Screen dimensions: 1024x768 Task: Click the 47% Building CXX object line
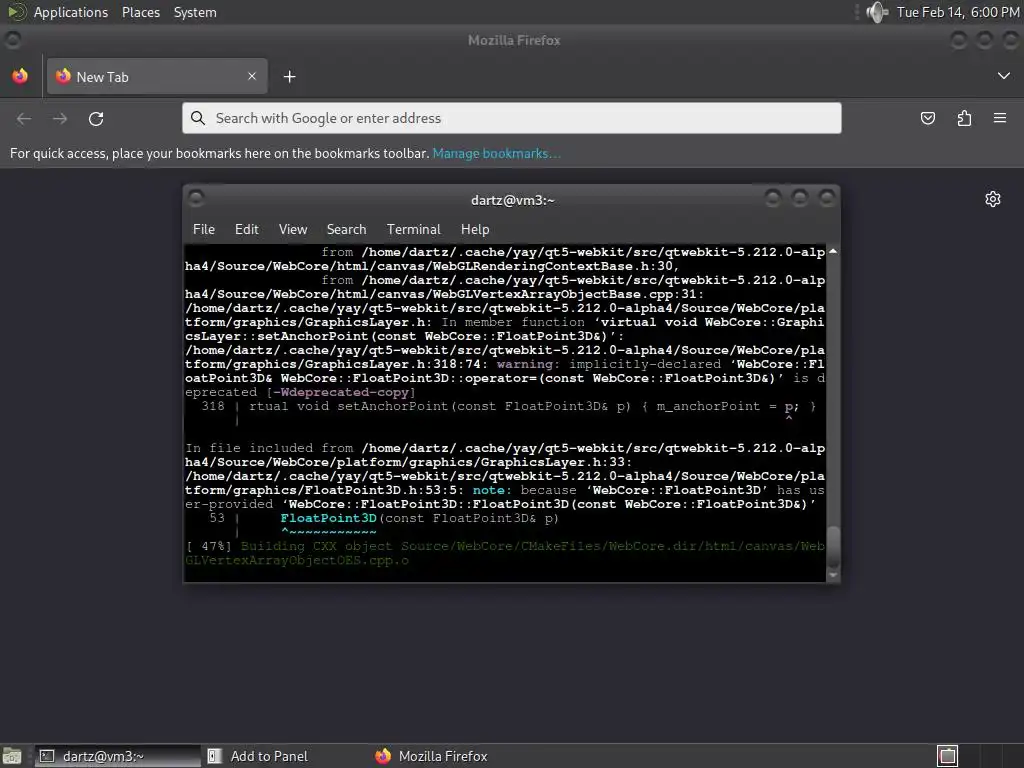pyautogui.click(x=505, y=553)
